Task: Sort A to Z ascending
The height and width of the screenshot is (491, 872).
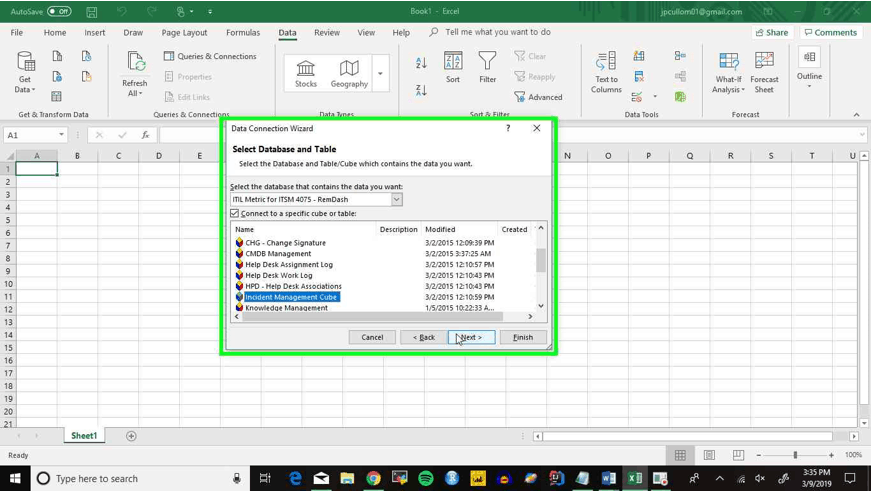Action: point(421,63)
